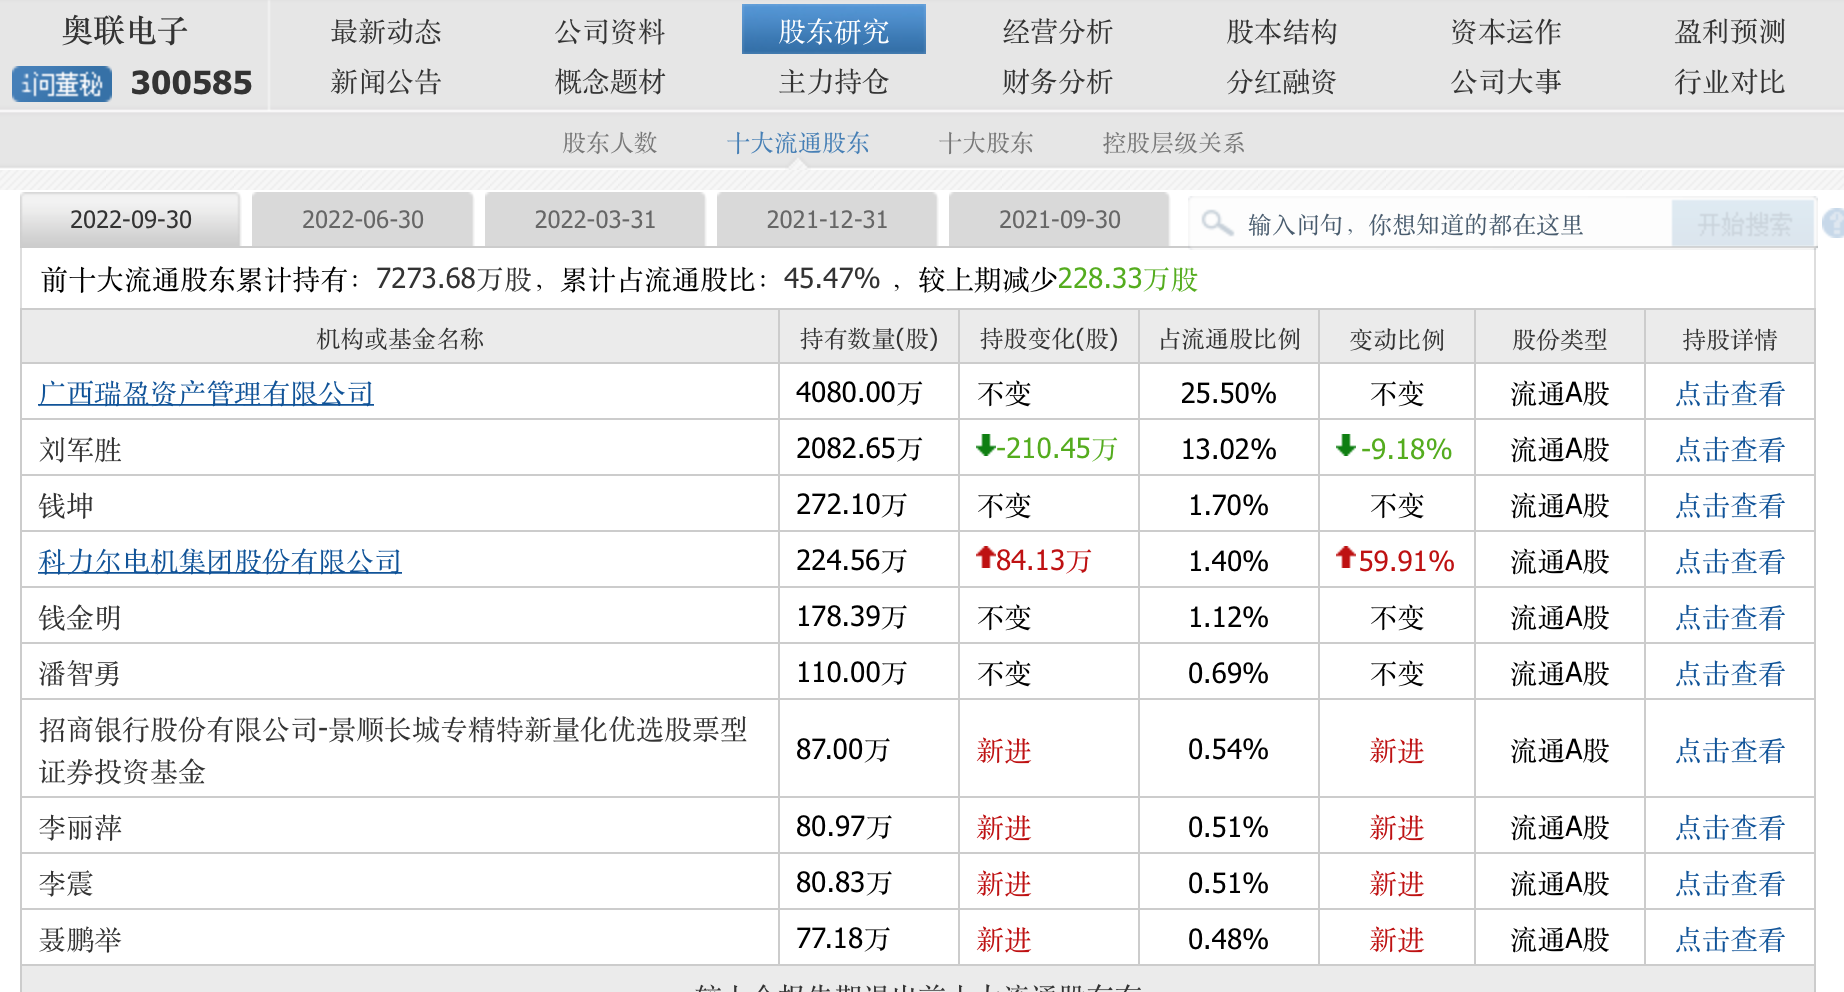View holding details for 钱坤
Image resolution: width=1844 pixels, height=992 pixels.
1729,506
